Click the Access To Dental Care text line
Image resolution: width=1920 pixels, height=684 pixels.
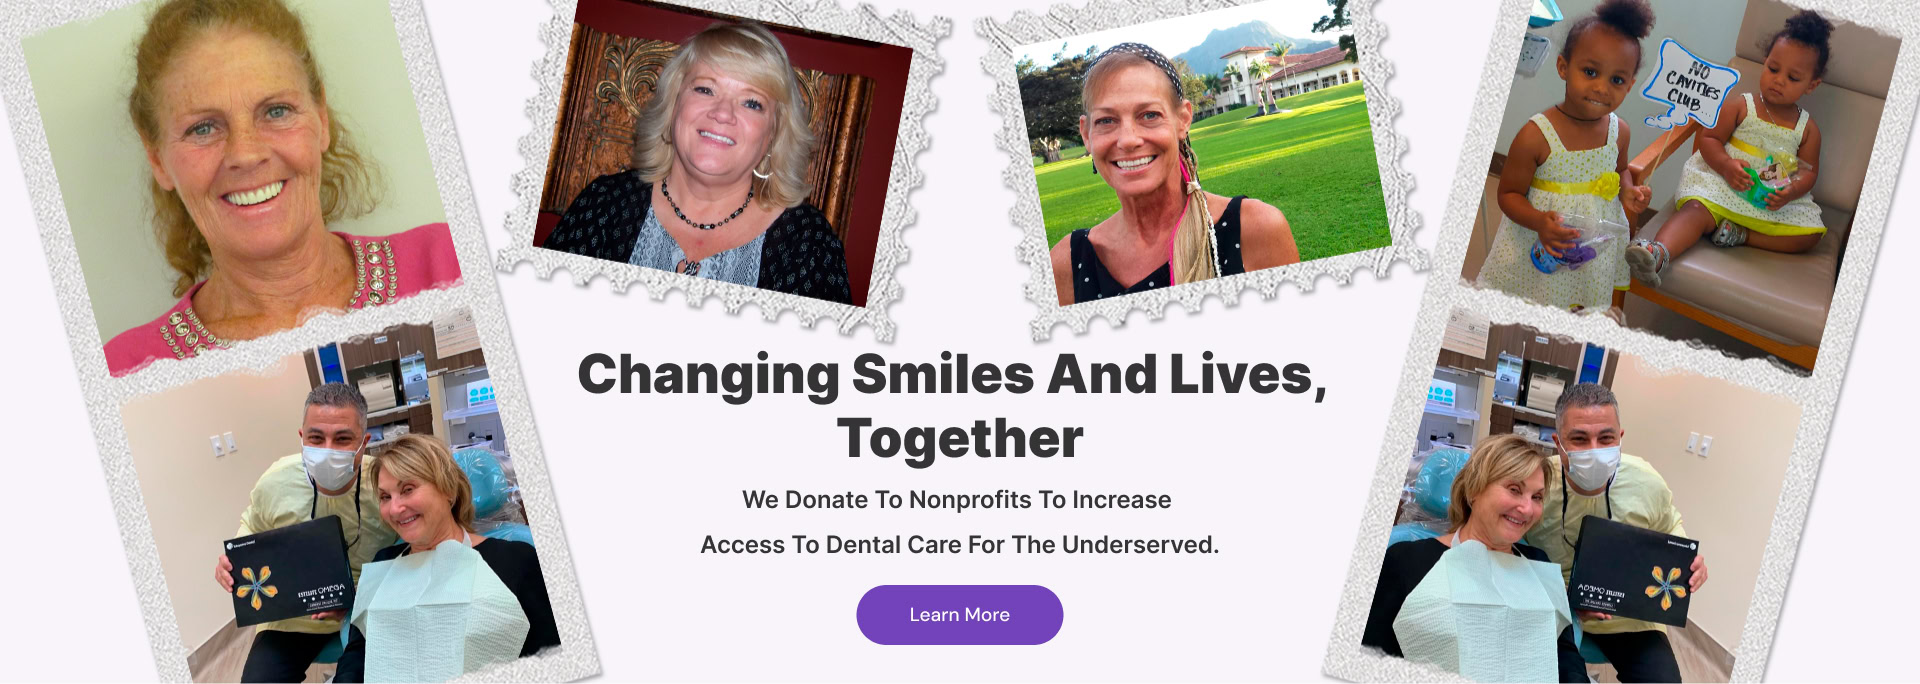pos(960,545)
